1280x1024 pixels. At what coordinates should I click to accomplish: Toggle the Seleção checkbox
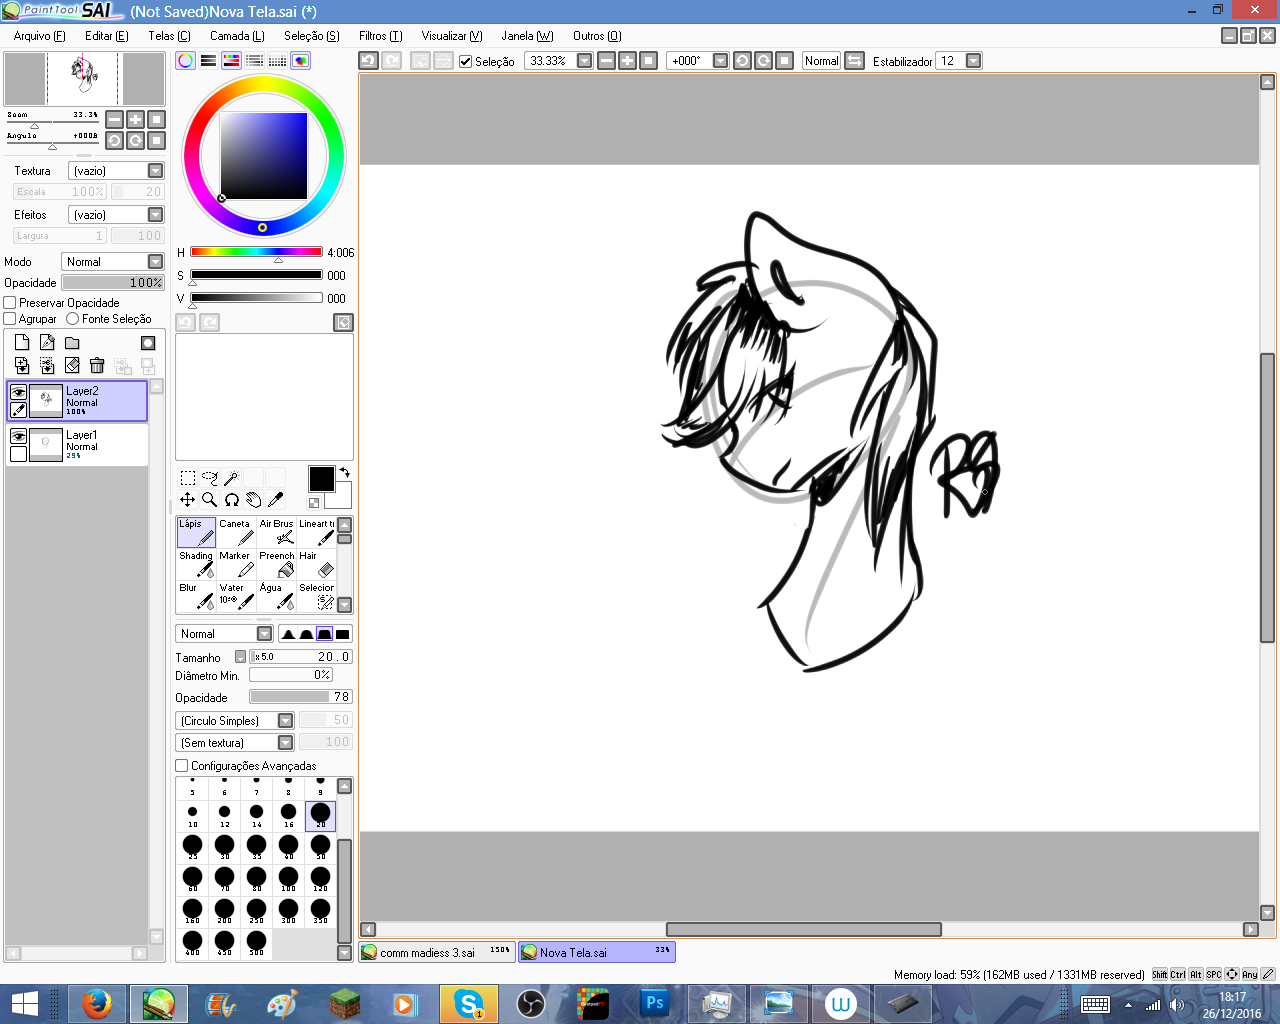[466, 62]
